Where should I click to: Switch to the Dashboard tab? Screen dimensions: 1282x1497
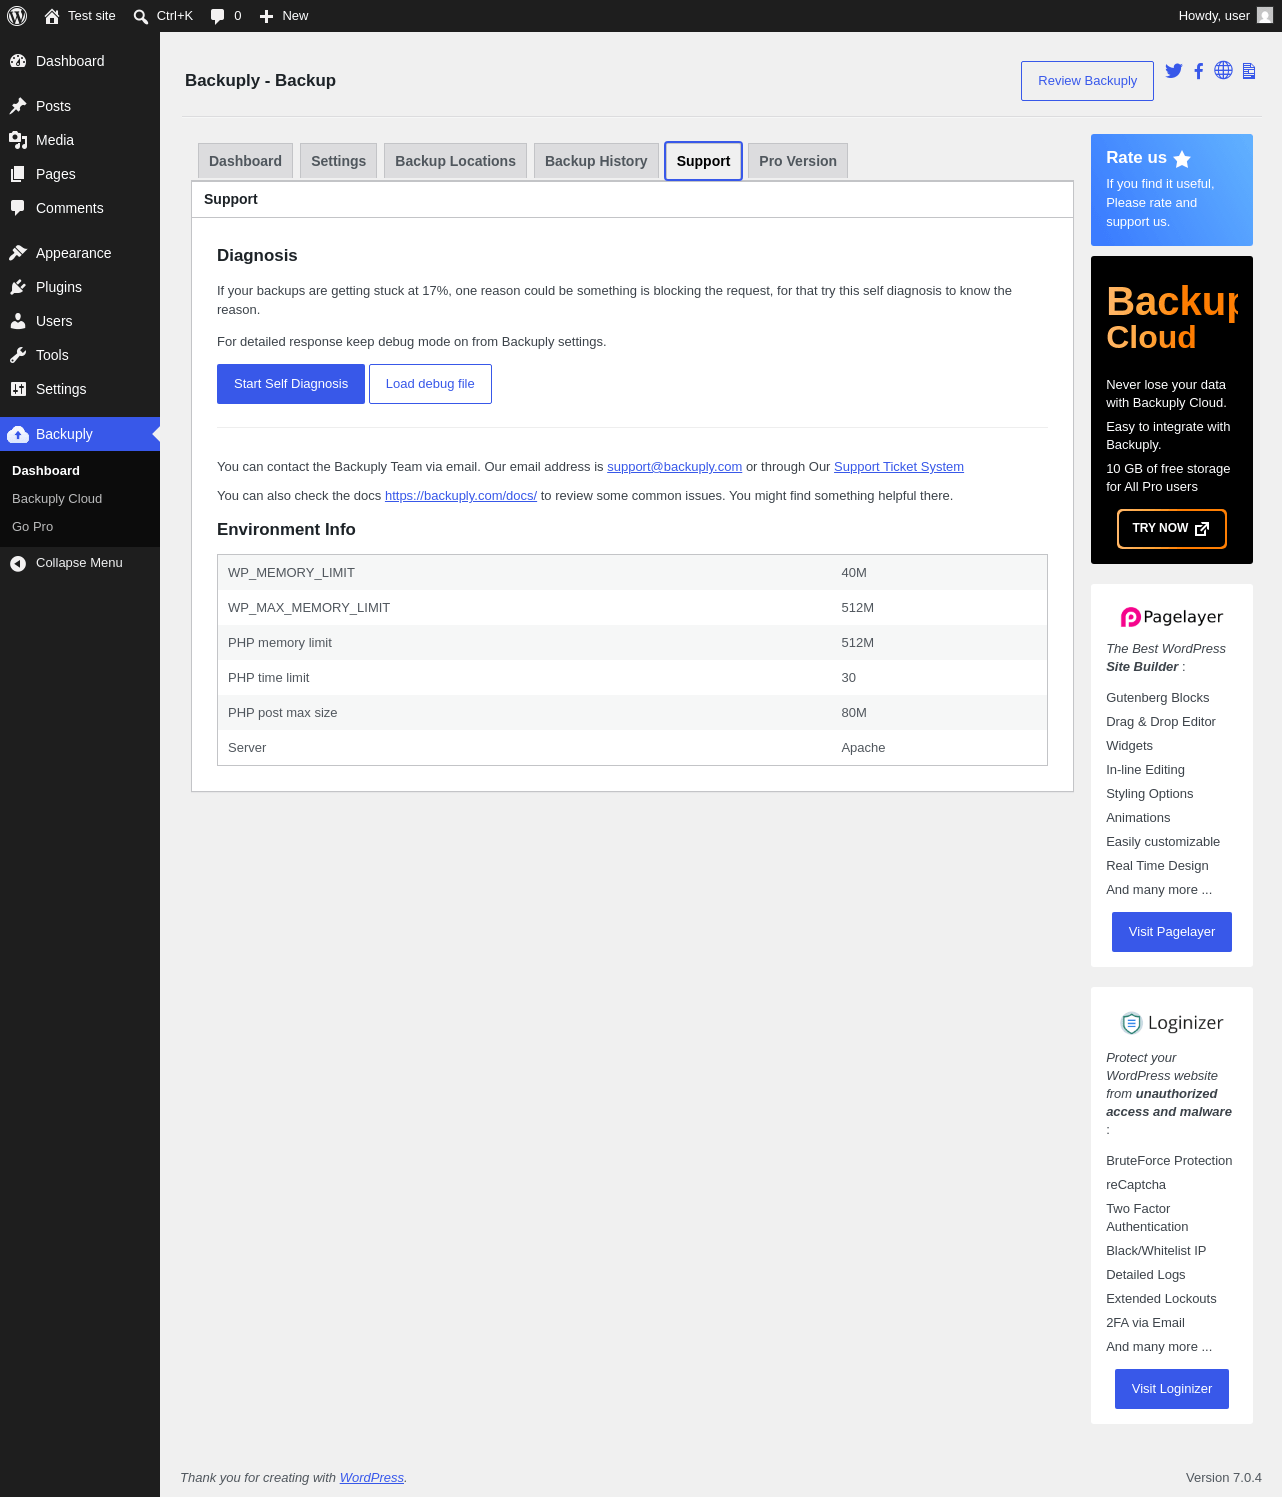(245, 161)
